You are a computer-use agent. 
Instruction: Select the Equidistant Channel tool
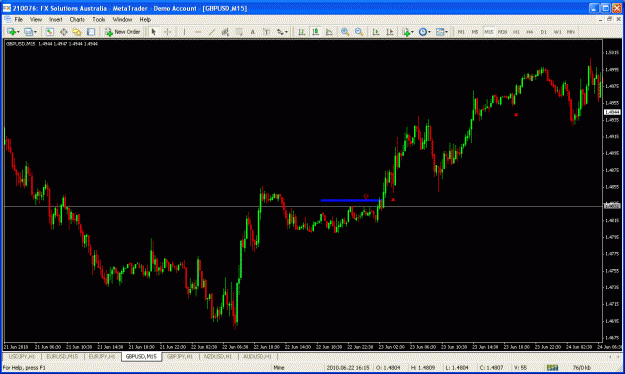tap(225, 32)
